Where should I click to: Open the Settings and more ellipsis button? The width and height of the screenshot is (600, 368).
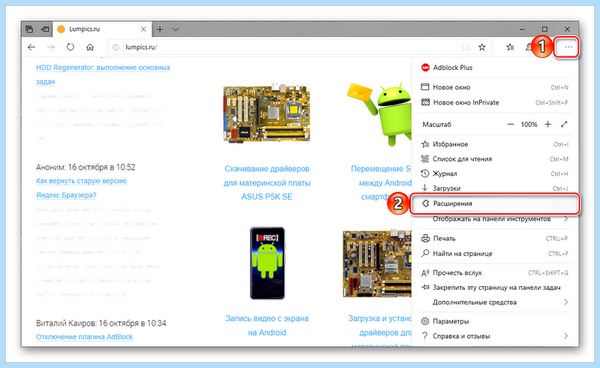[568, 47]
